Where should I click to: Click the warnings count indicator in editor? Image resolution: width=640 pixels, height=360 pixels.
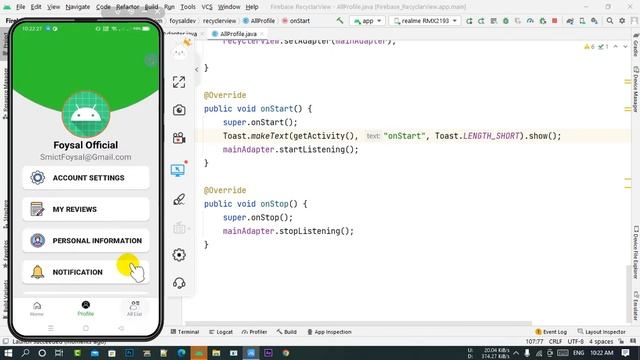(589, 47)
